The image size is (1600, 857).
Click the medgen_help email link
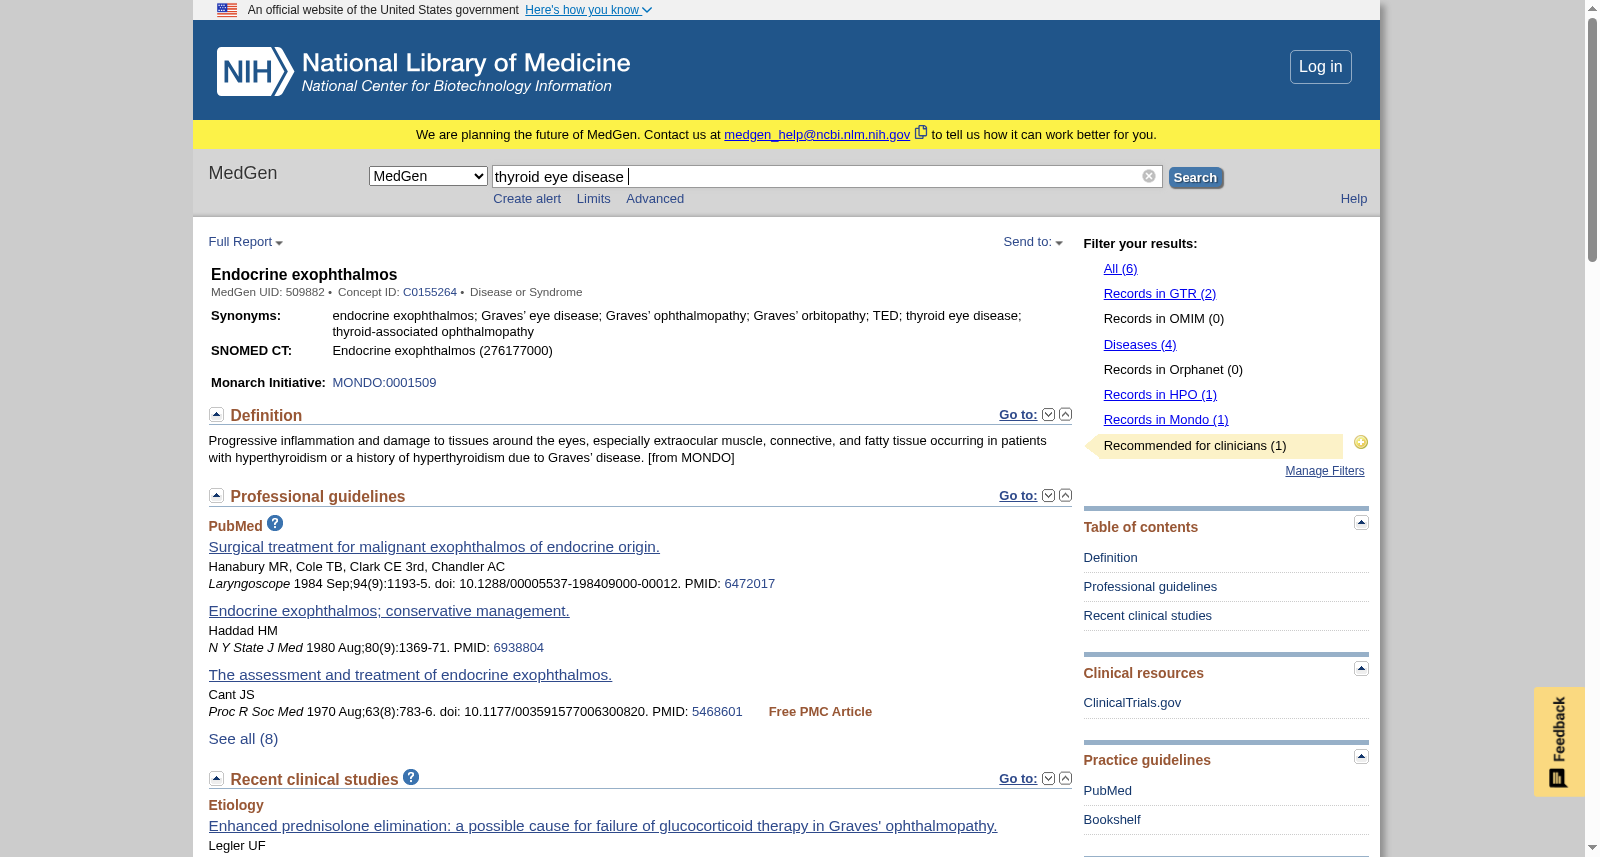coord(817,135)
